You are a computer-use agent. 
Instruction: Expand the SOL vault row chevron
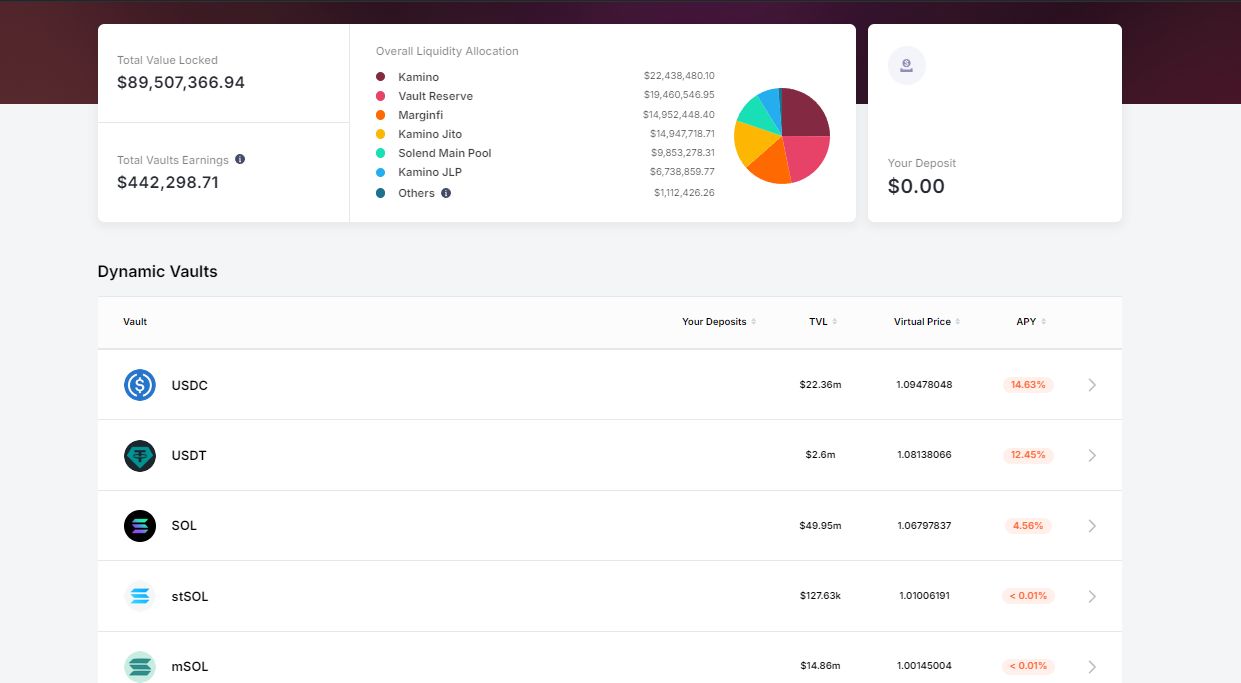point(1092,526)
